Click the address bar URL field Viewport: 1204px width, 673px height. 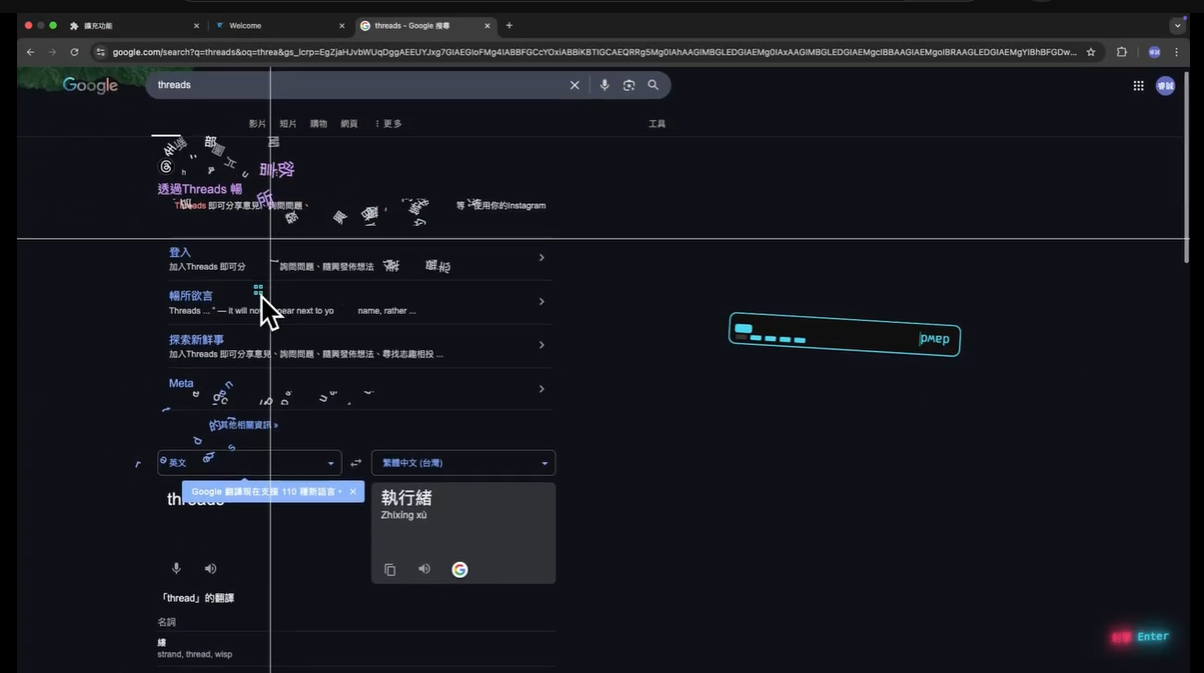(594, 52)
